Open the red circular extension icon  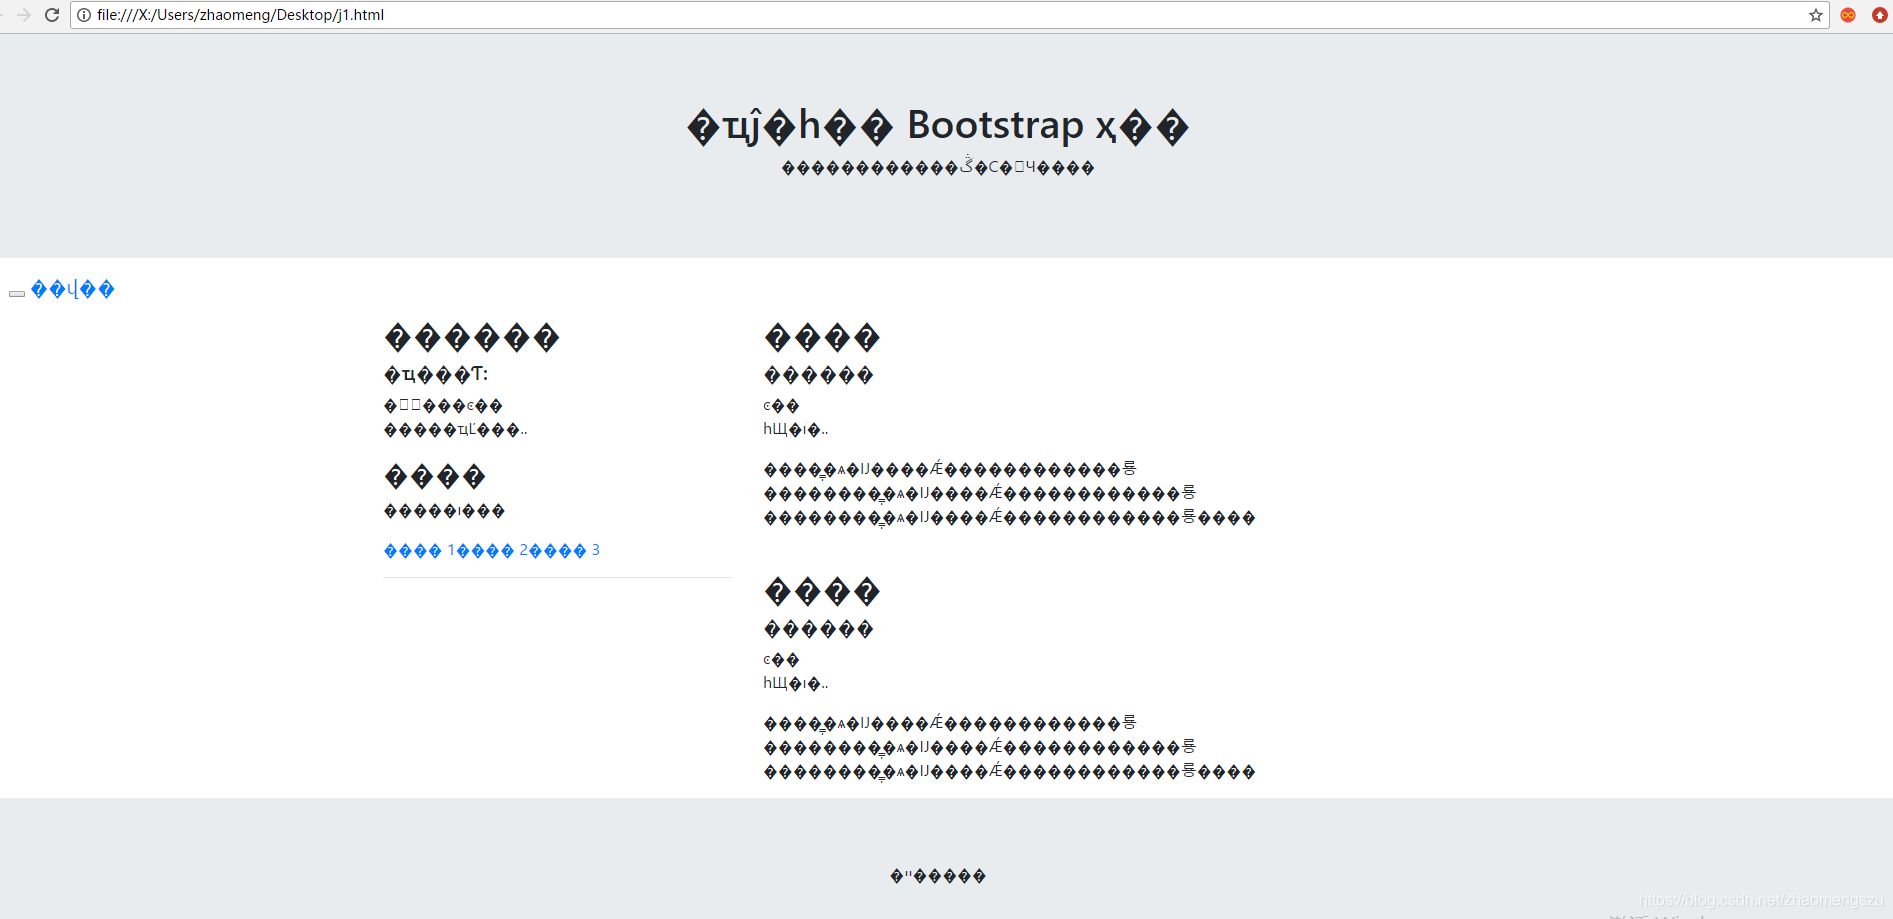pyautogui.click(x=1879, y=15)
